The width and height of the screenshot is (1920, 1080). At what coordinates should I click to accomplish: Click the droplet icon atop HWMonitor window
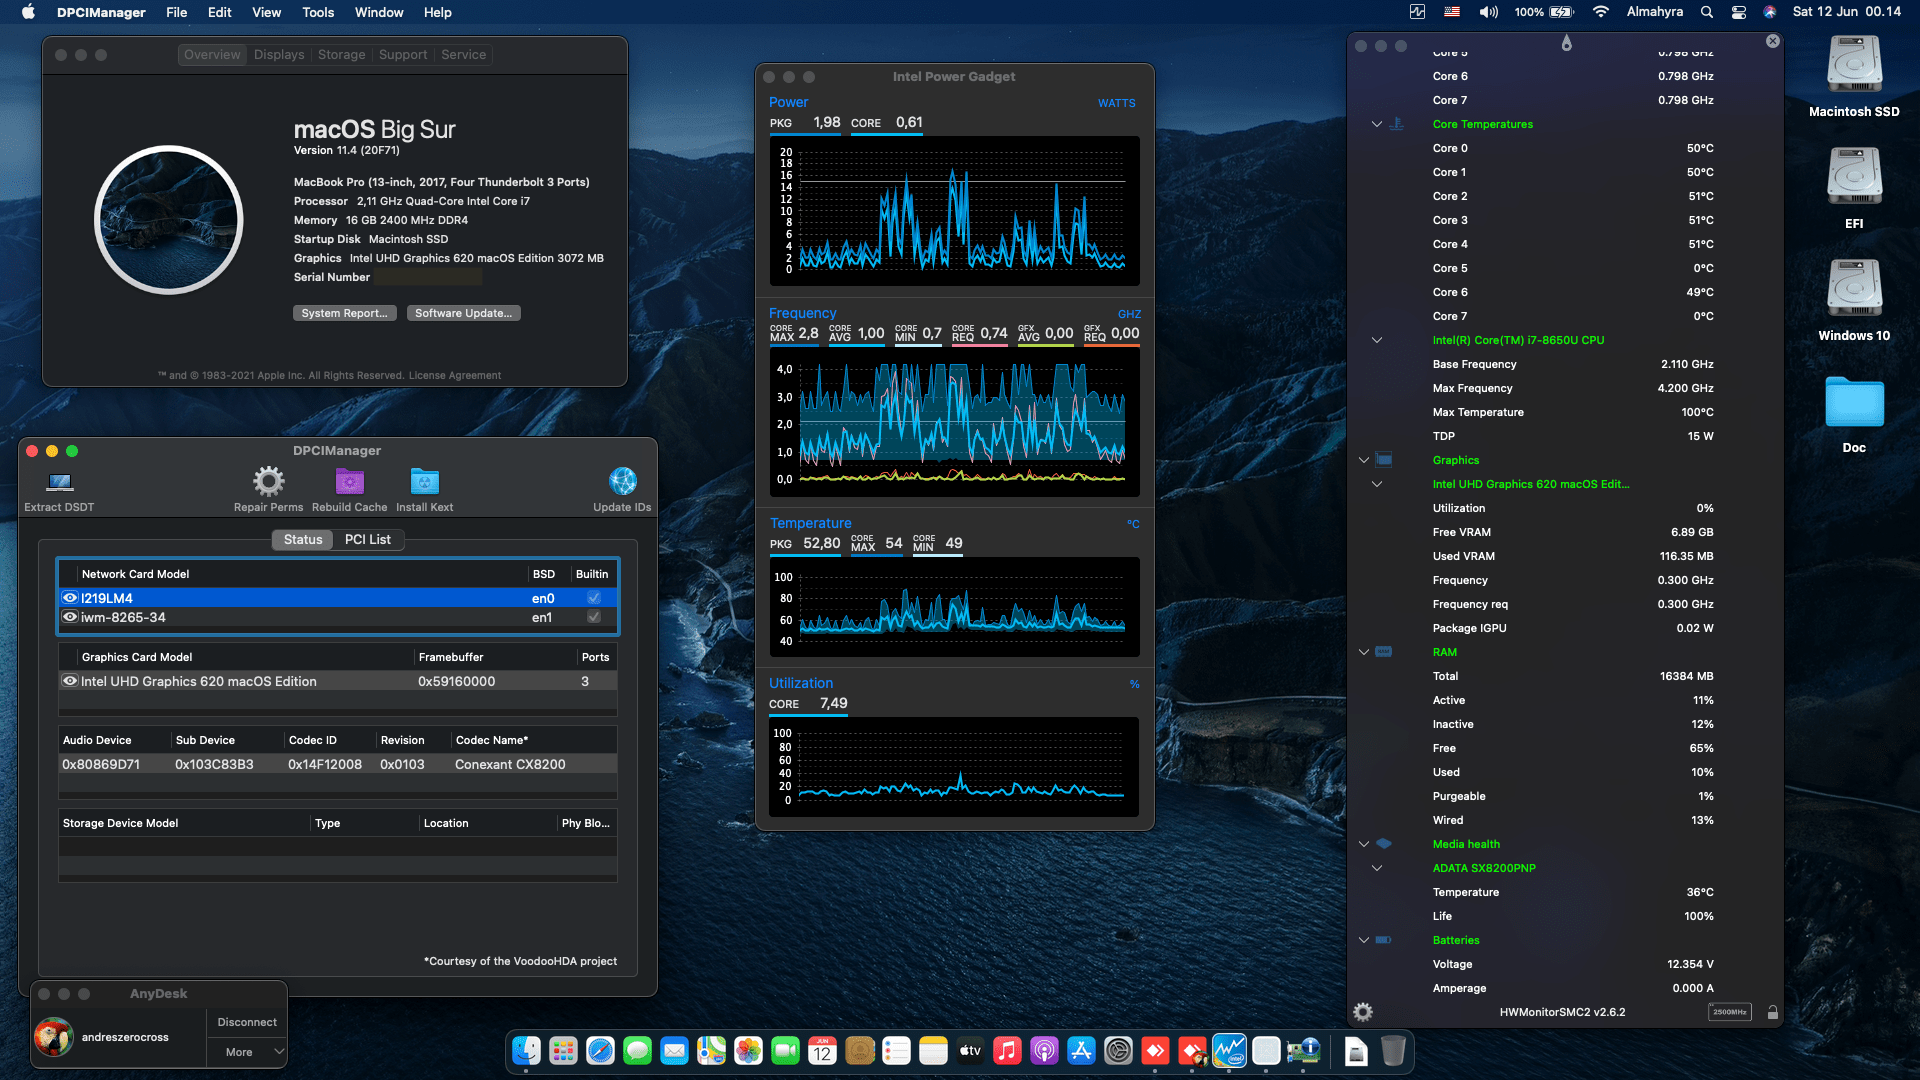pyautogui.click(x=1566, y=43)
